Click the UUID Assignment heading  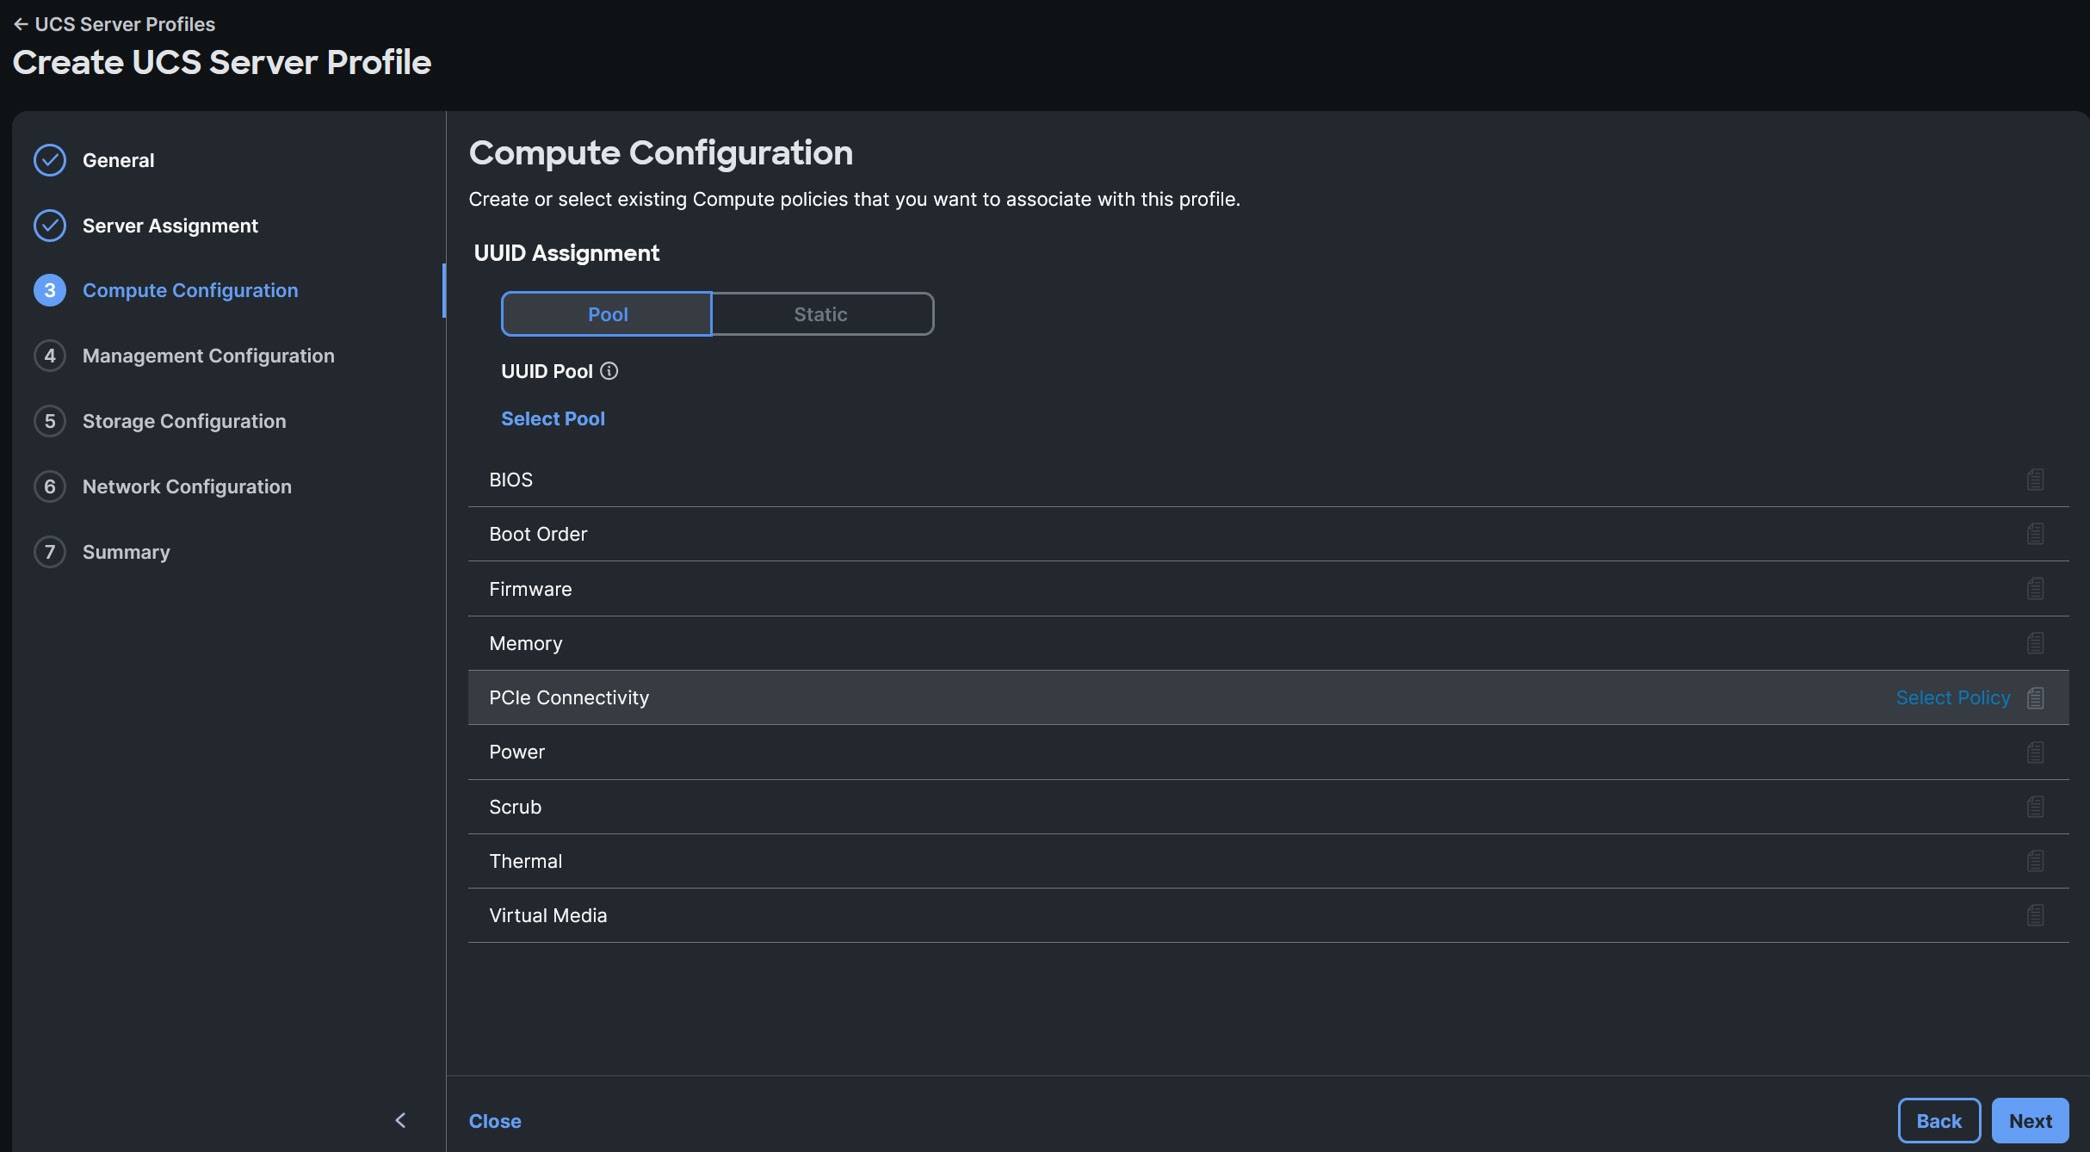(567, 253)
